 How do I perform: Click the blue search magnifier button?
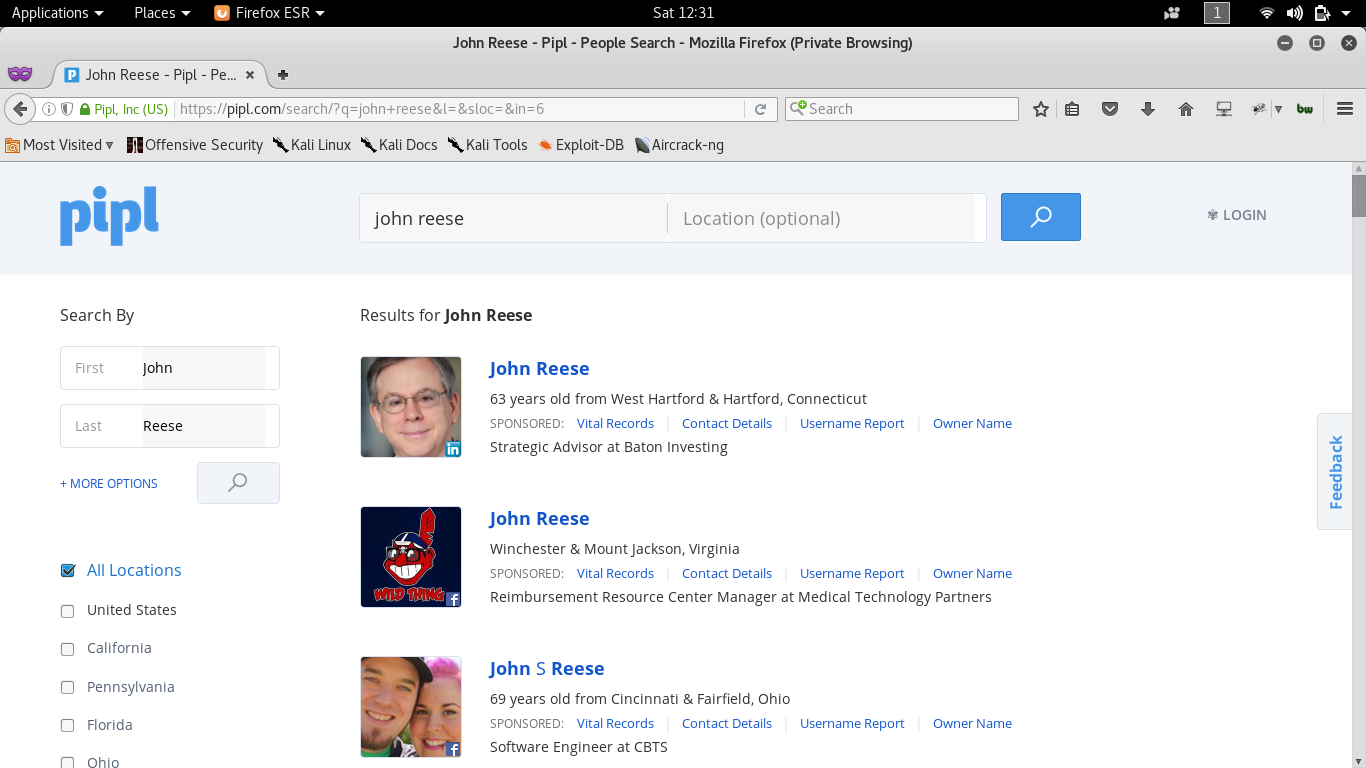1040,217
